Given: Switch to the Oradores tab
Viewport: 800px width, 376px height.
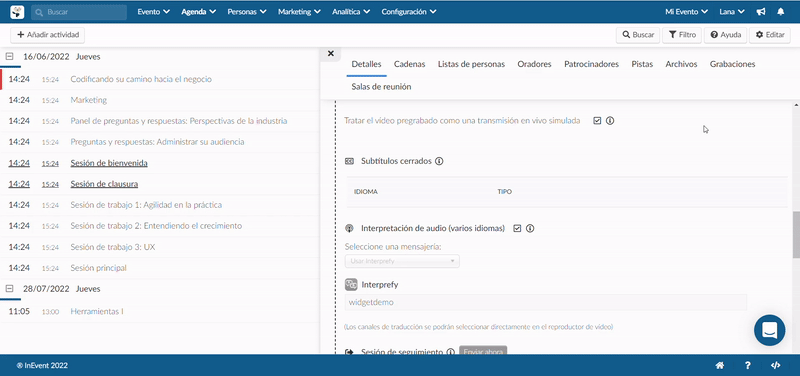Looking at the screenshot, I should tap(534, 64).
